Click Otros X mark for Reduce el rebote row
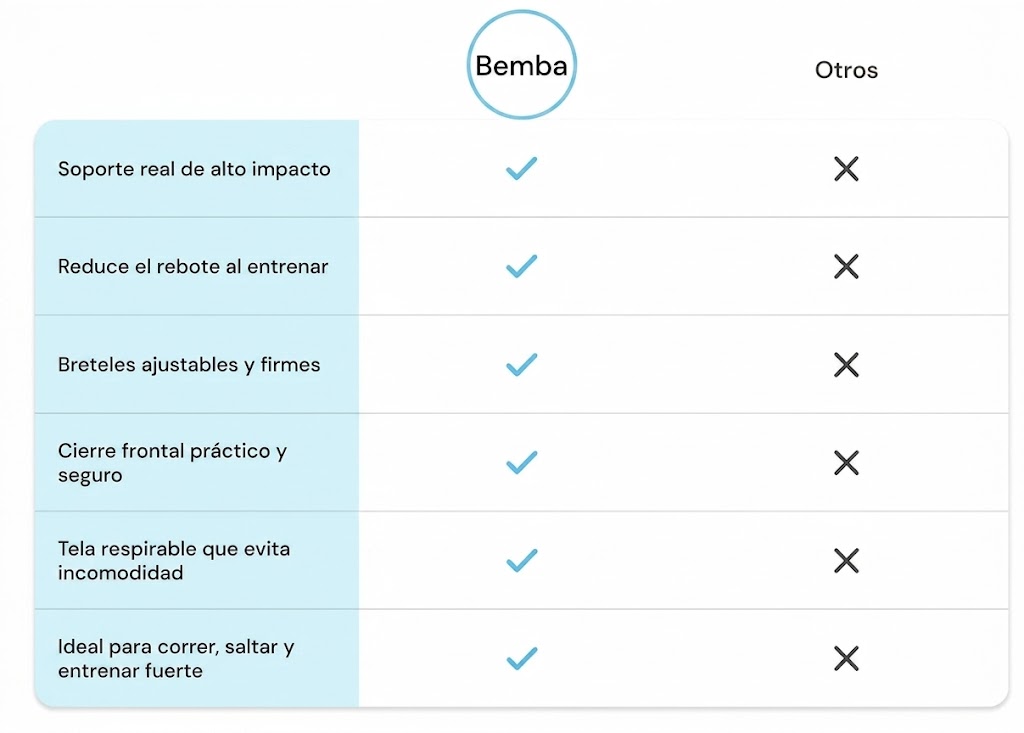Image resolution: width=1024 pixels, height=733 pixels. tap(846, 267)
